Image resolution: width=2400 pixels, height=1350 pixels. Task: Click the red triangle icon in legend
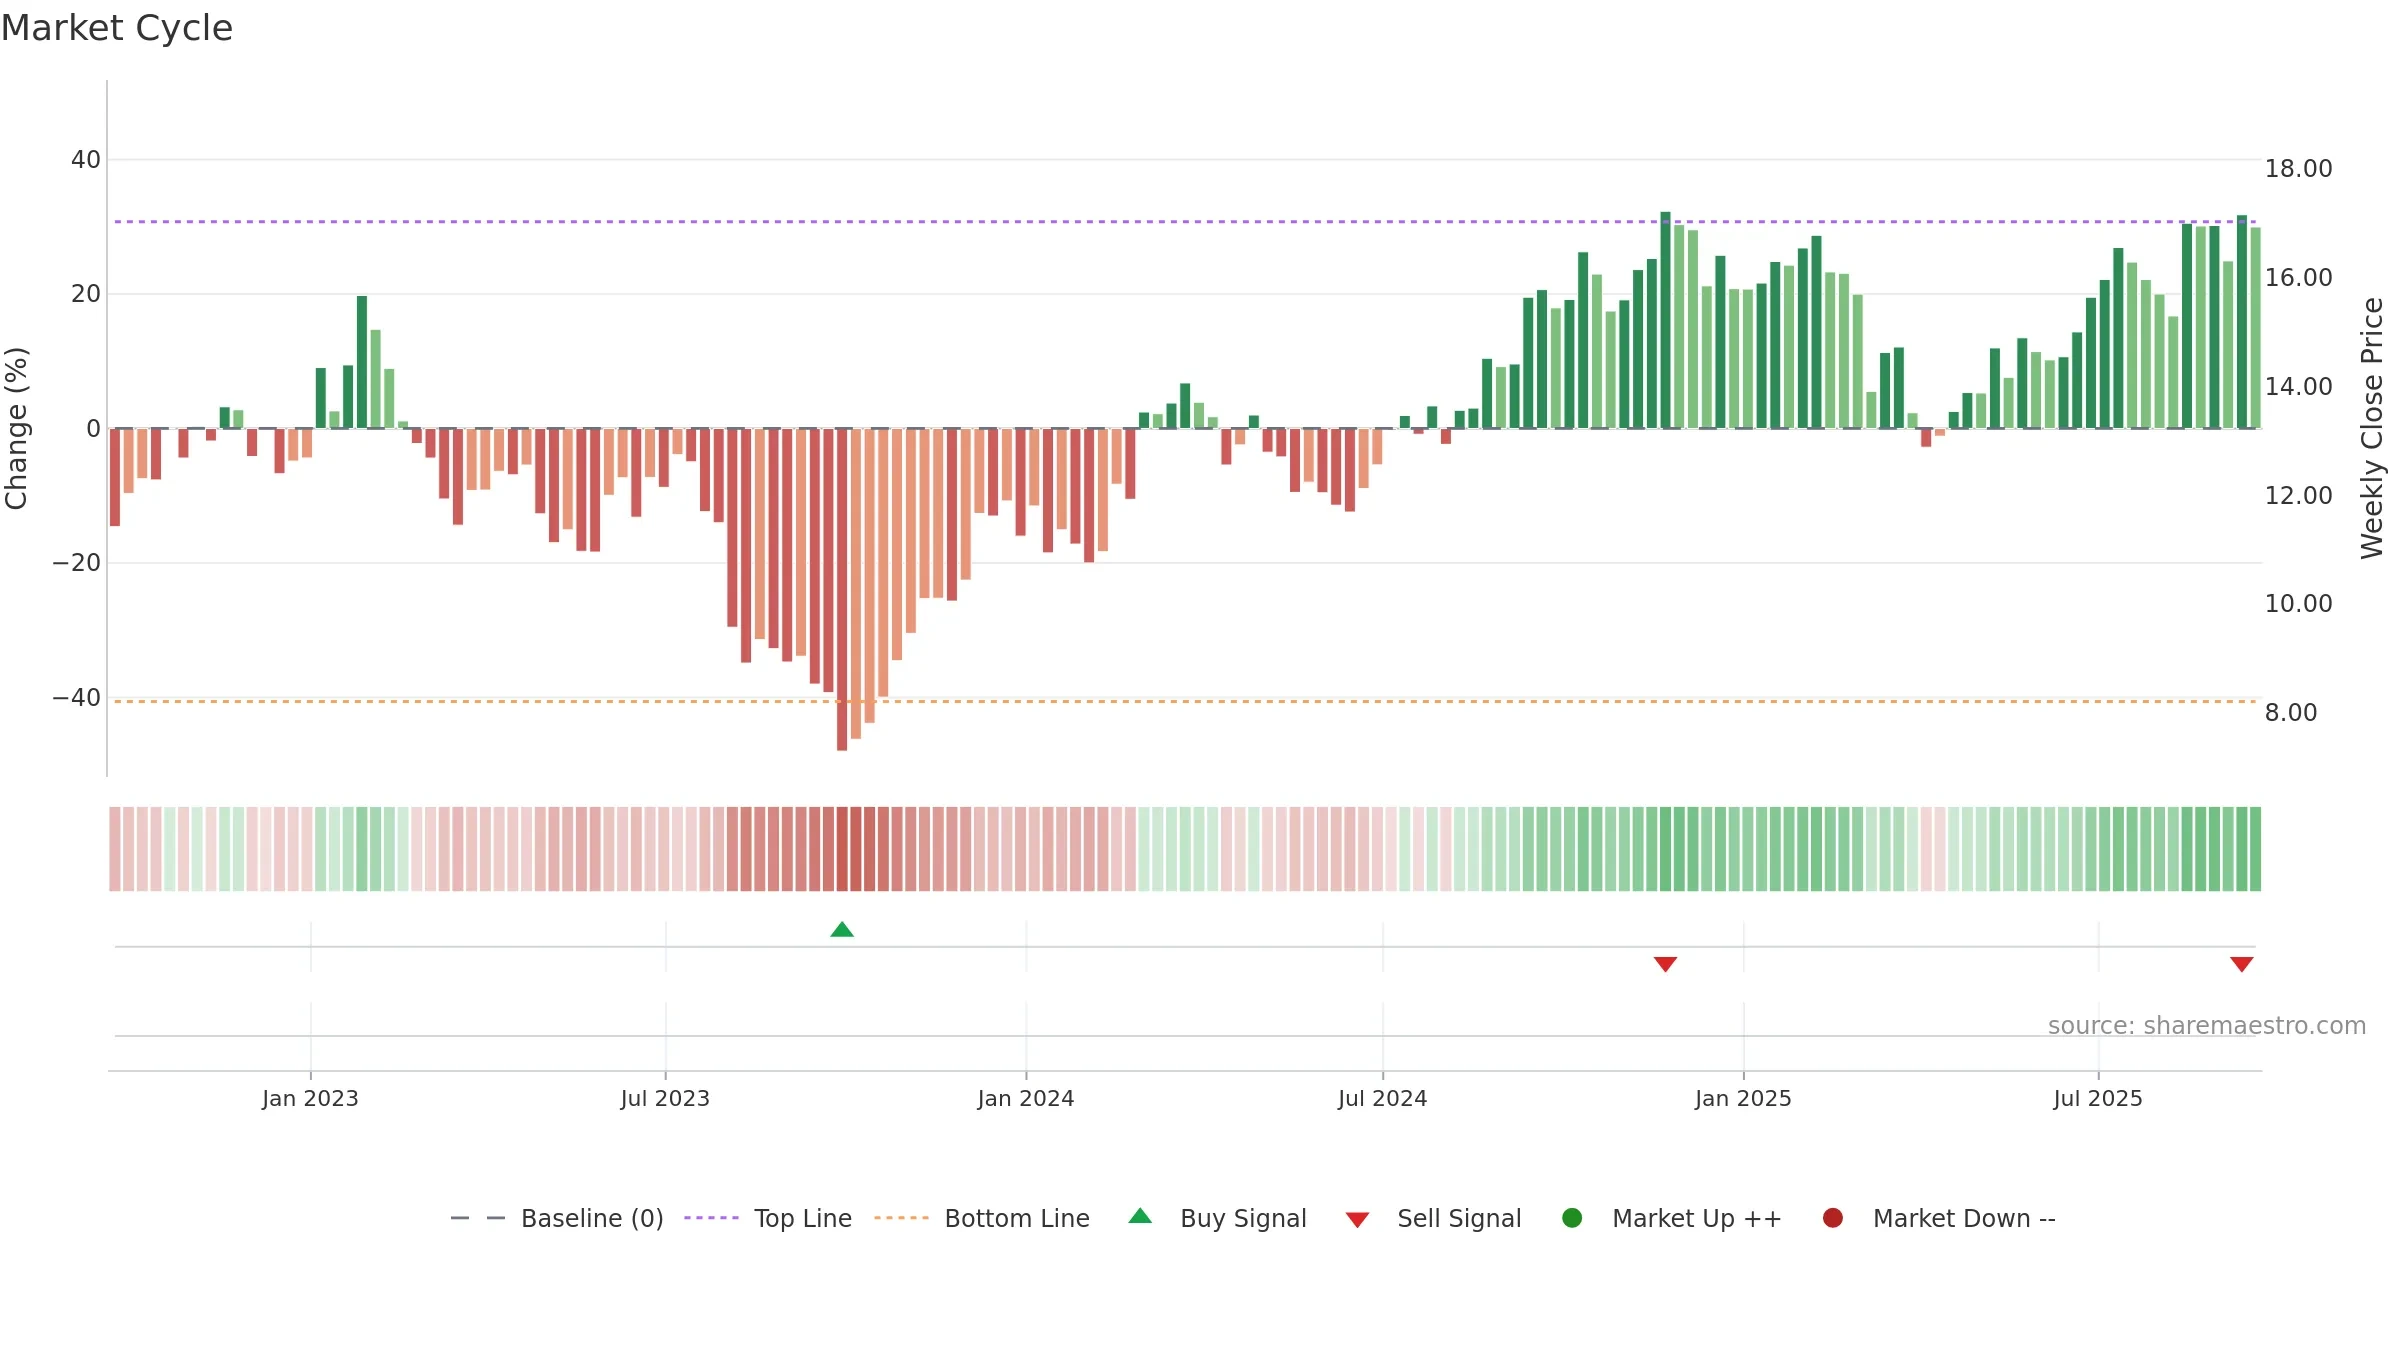pos(1357,1220)
